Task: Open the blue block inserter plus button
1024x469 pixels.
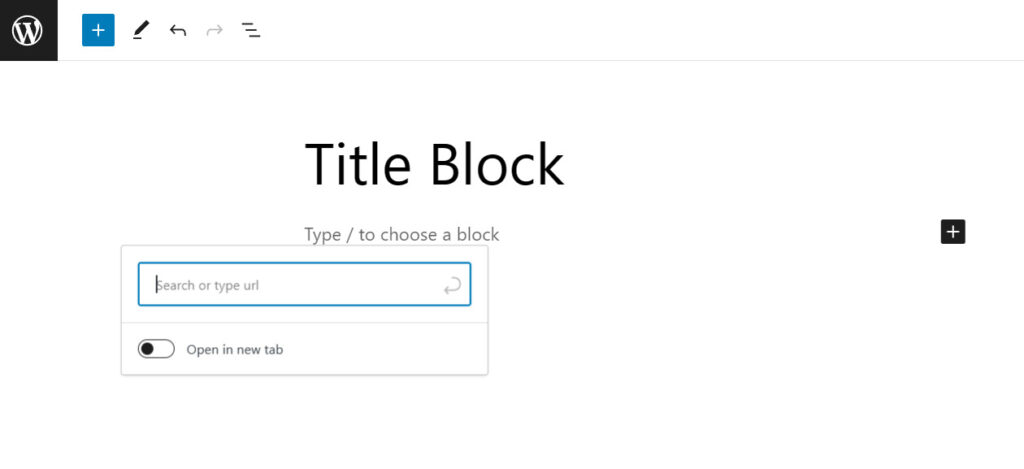Action: coord(98,30)
